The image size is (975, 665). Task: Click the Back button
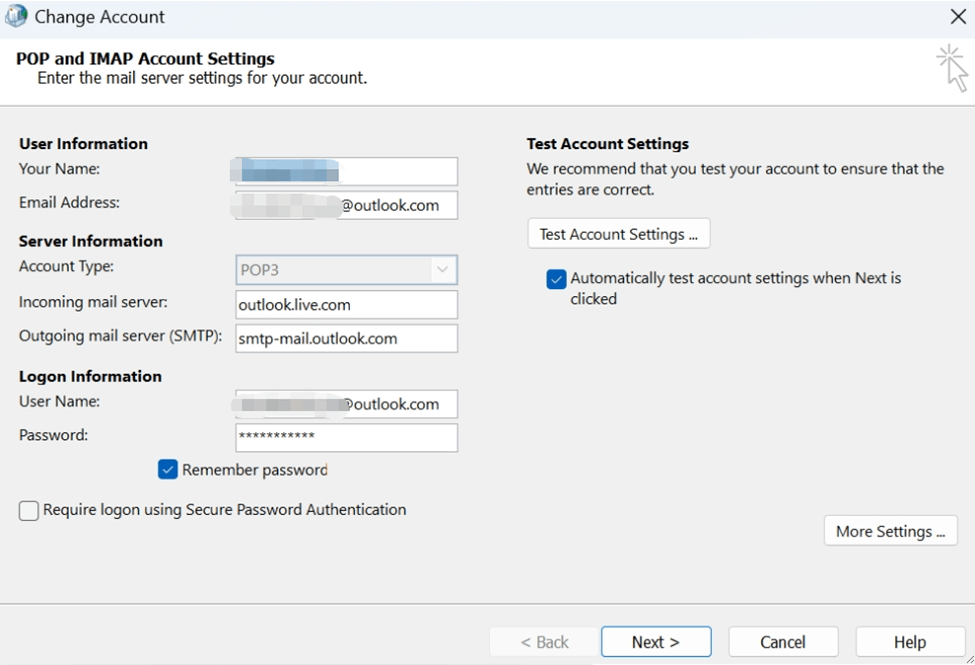544,642
